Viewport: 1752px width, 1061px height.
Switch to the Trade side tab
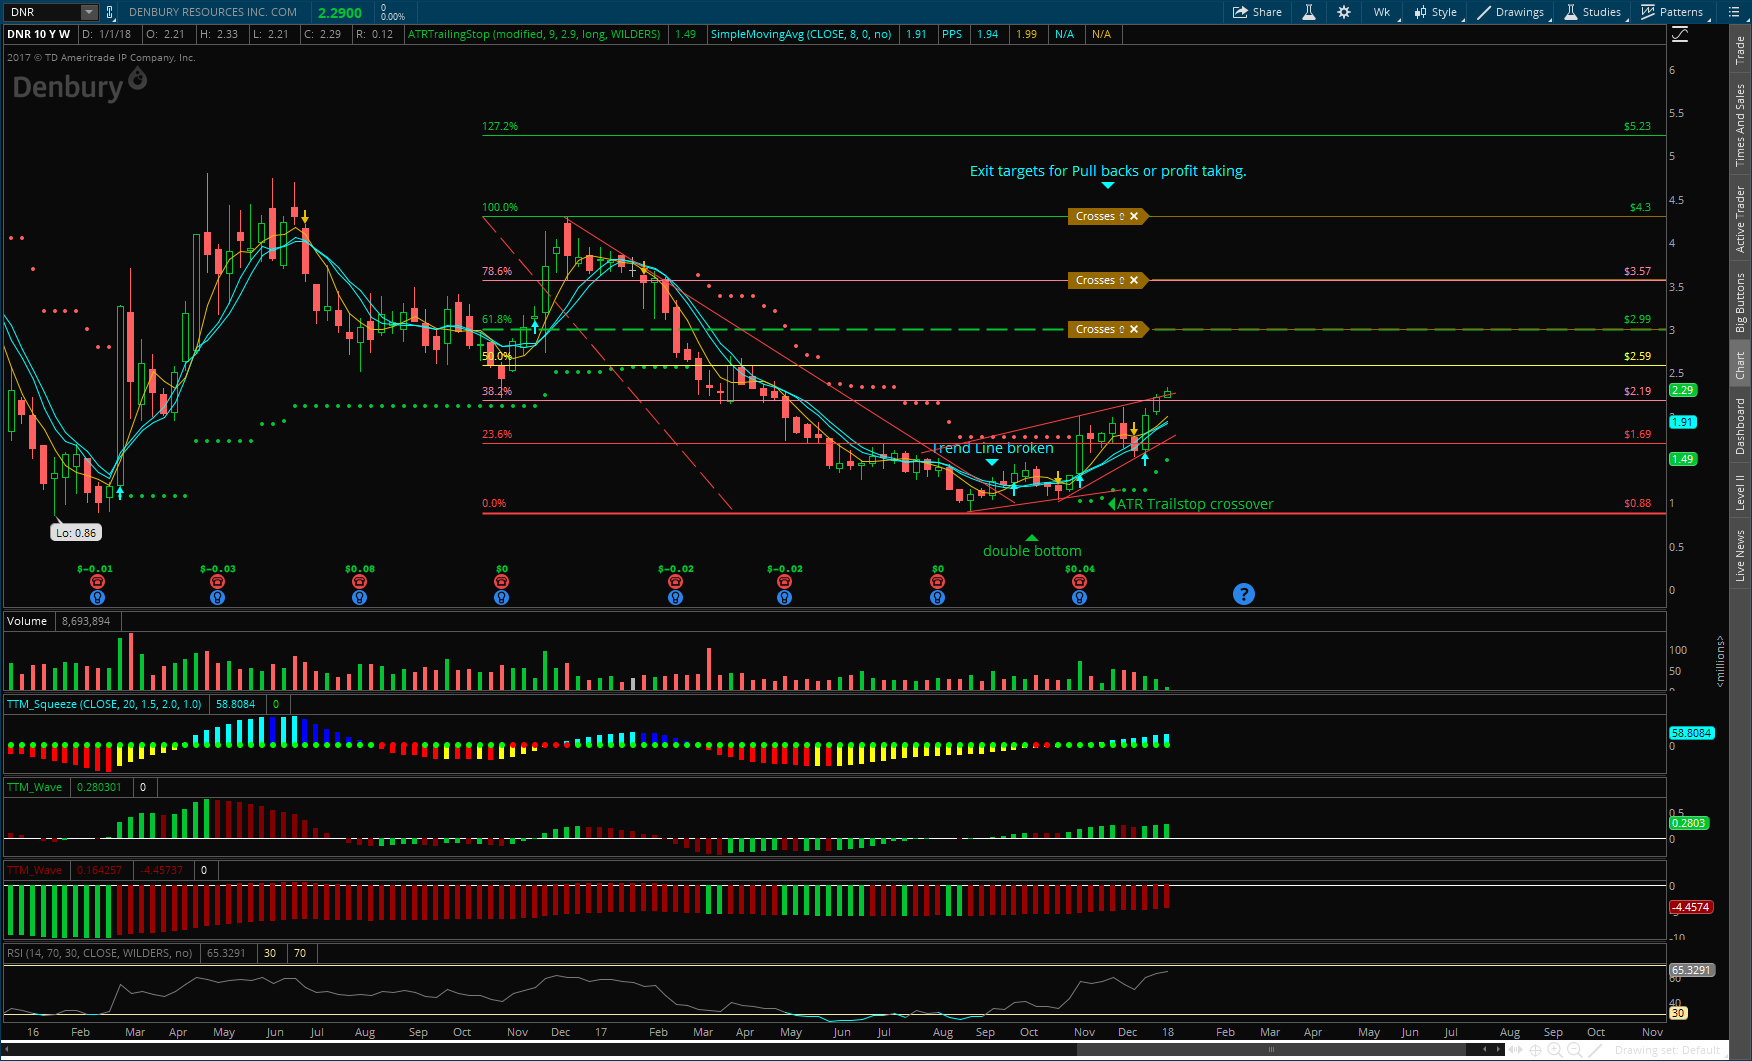(x=1741, y=50)
